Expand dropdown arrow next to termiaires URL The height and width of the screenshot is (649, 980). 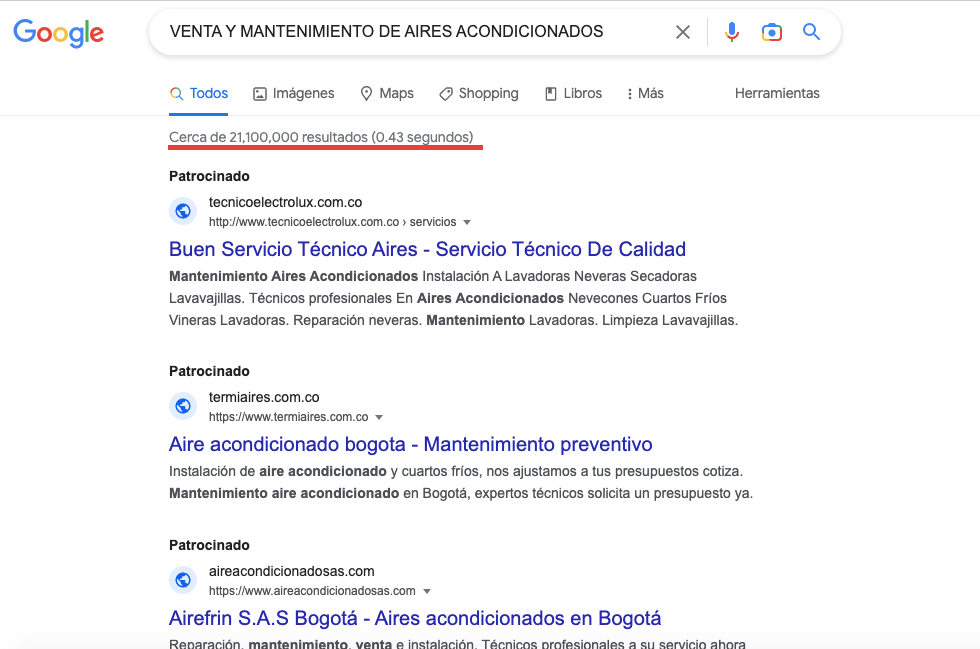(x=379, y=418)
